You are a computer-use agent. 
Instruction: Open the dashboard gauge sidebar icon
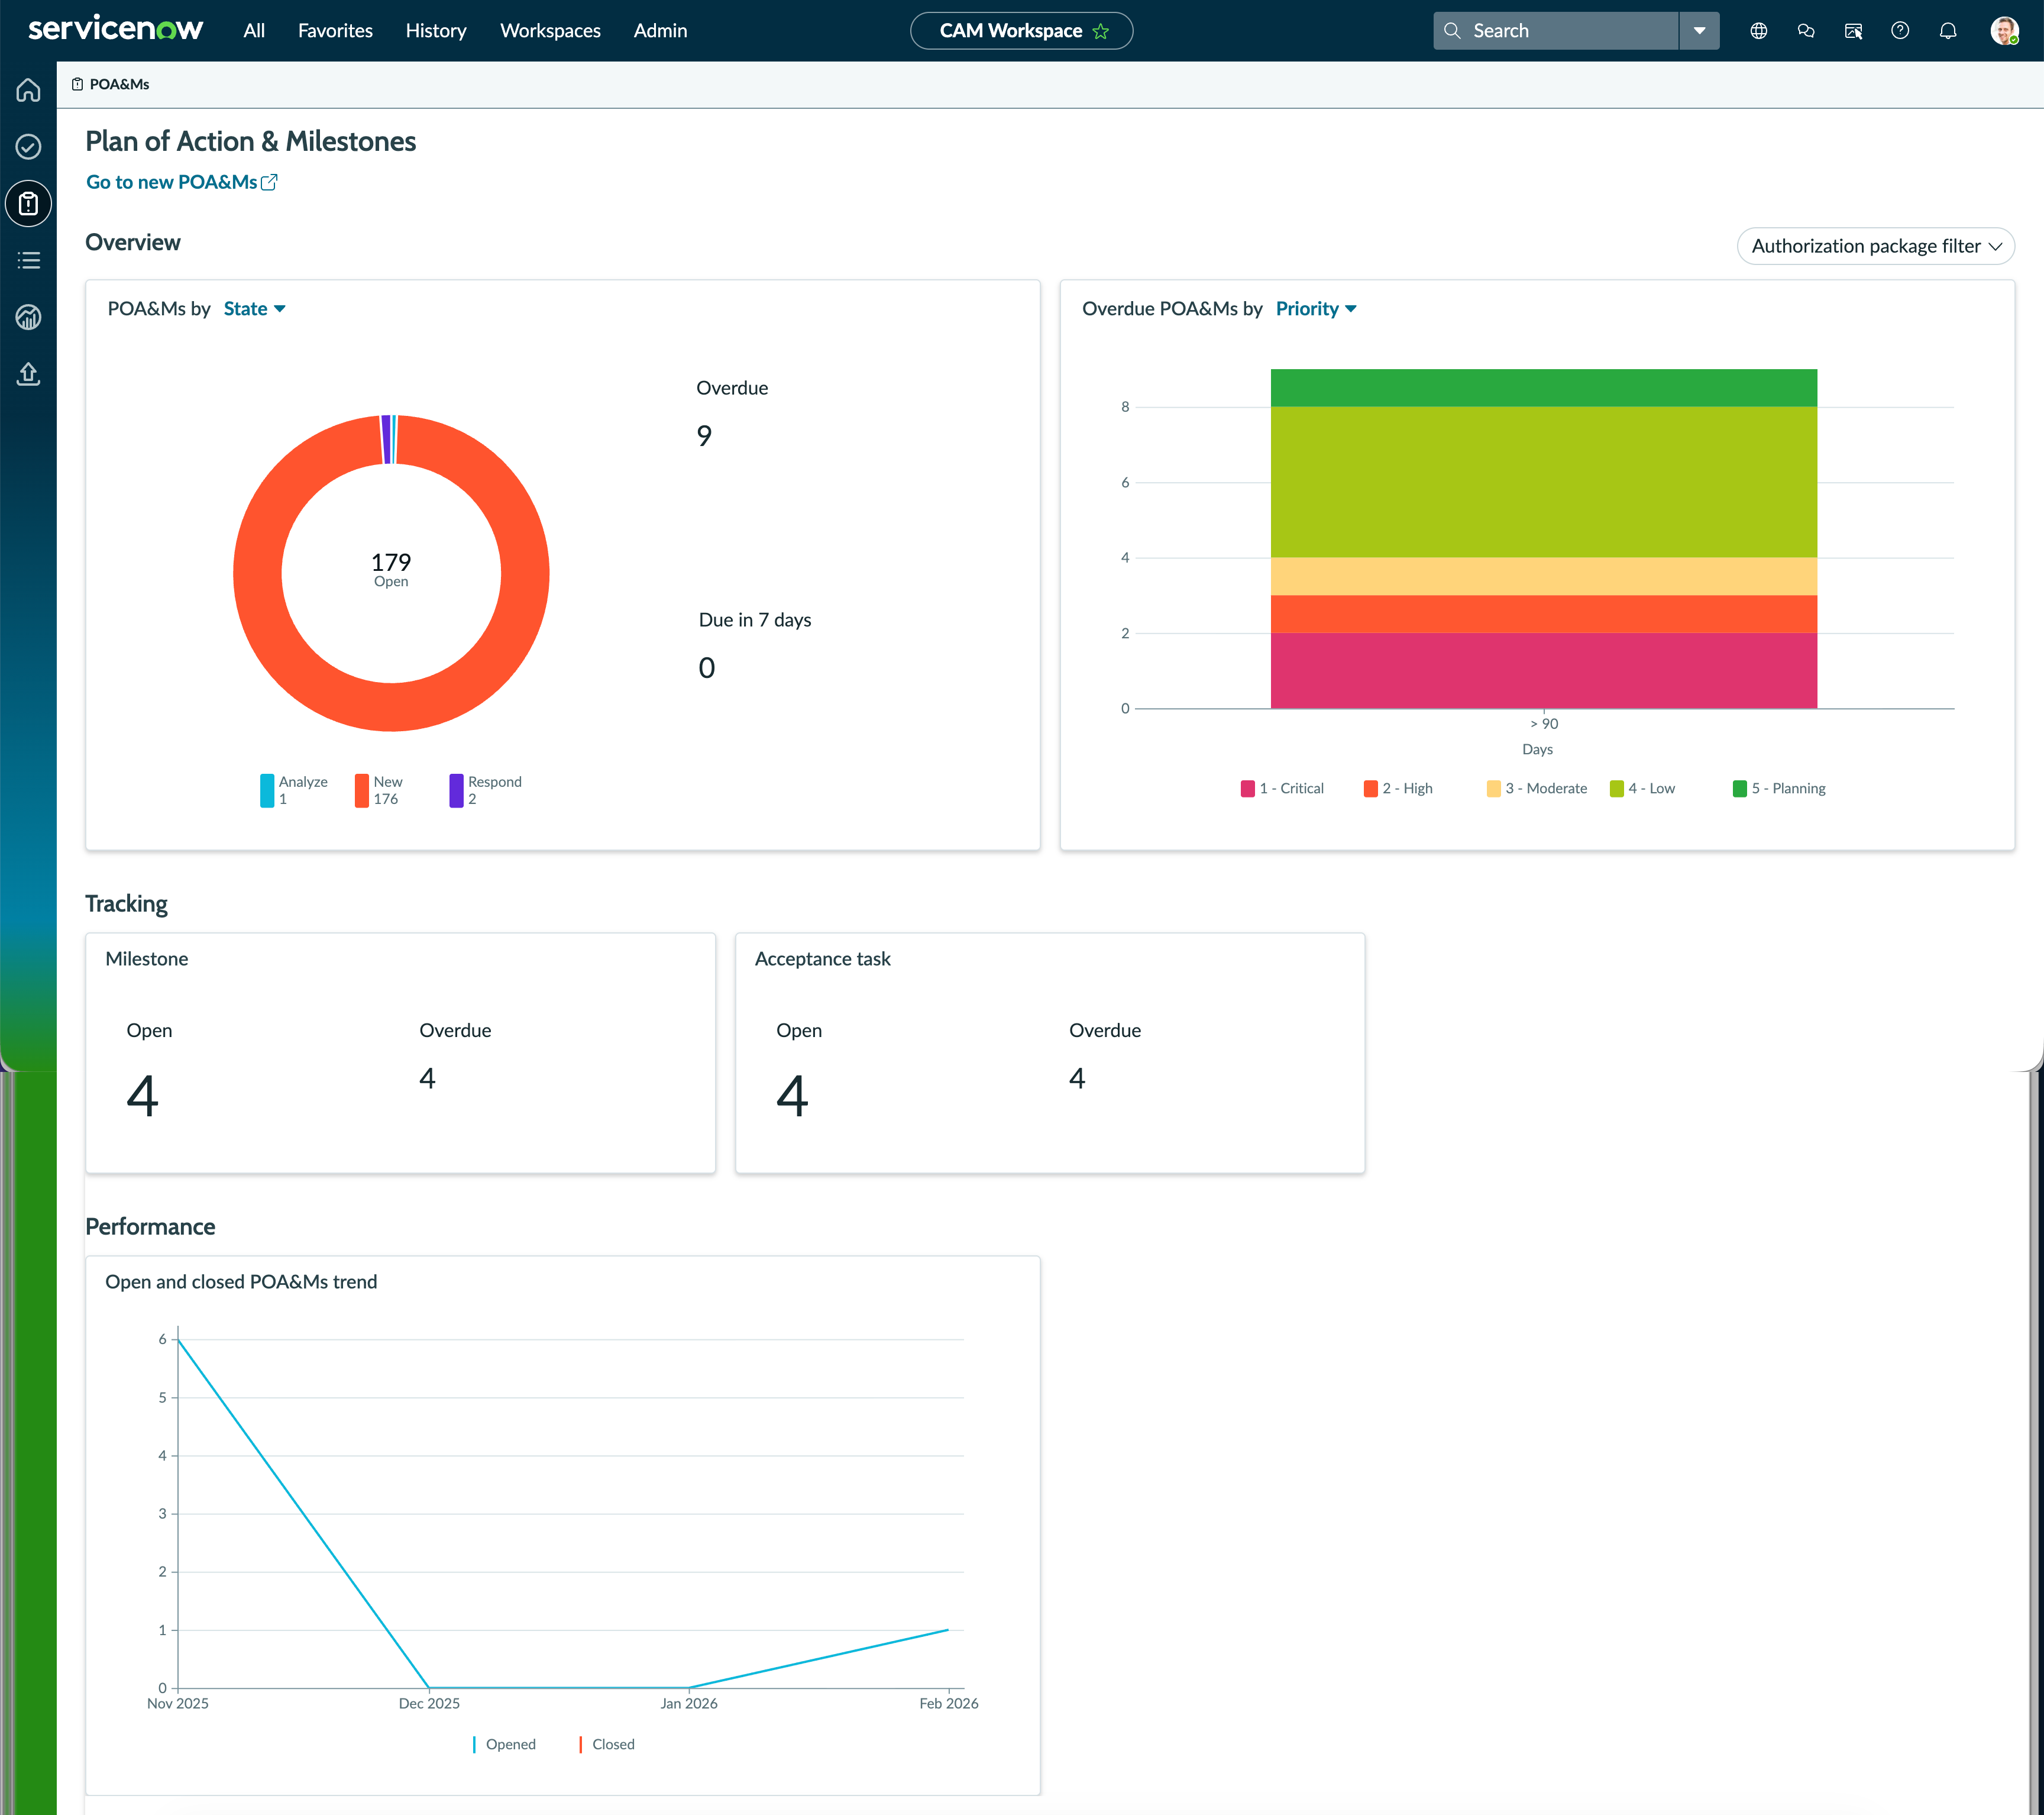tap(28, 317)
